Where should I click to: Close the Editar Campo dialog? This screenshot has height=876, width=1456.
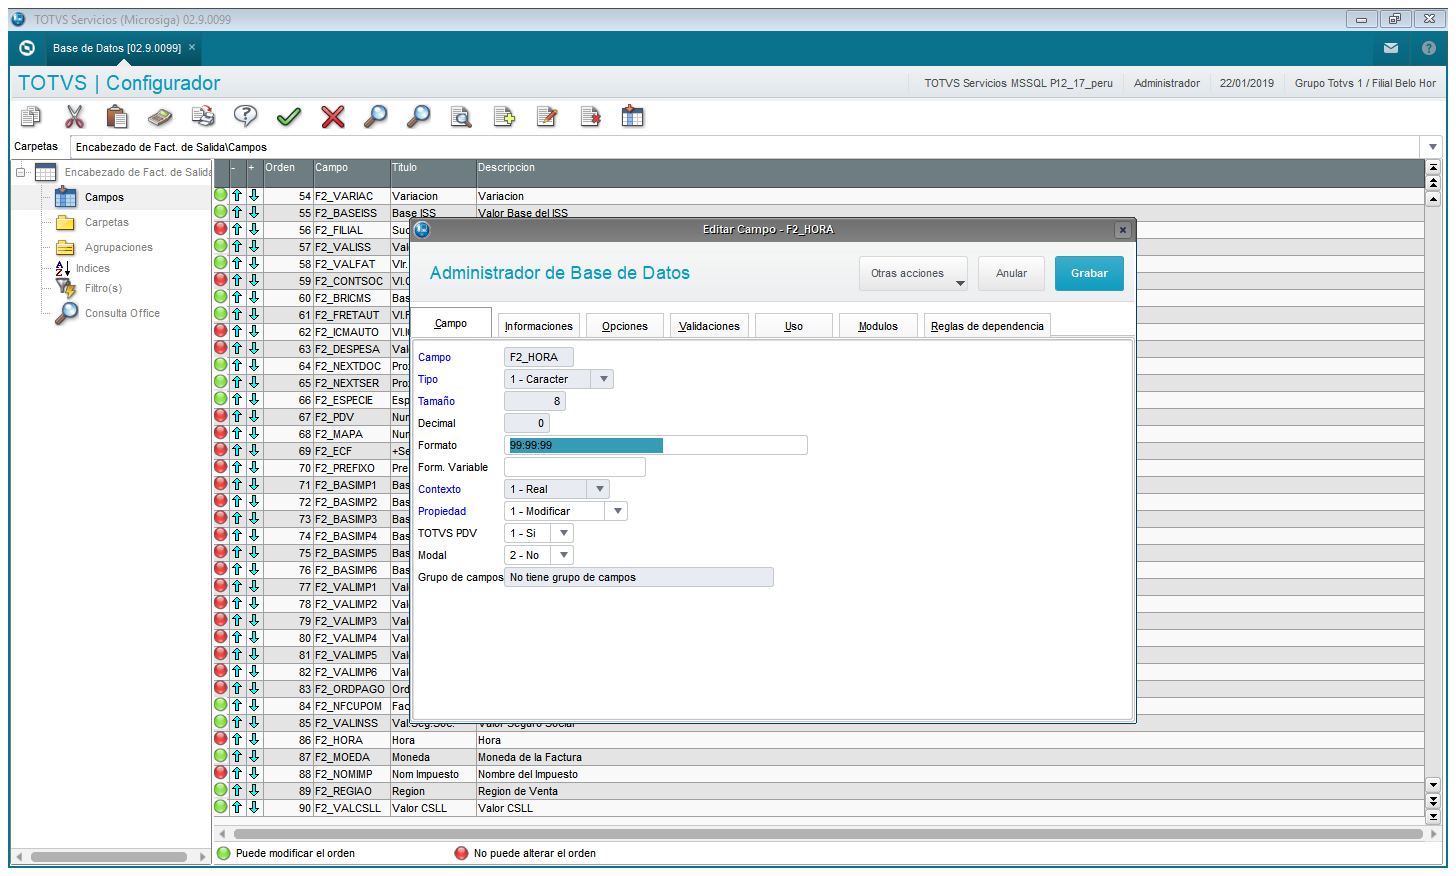1123,230
